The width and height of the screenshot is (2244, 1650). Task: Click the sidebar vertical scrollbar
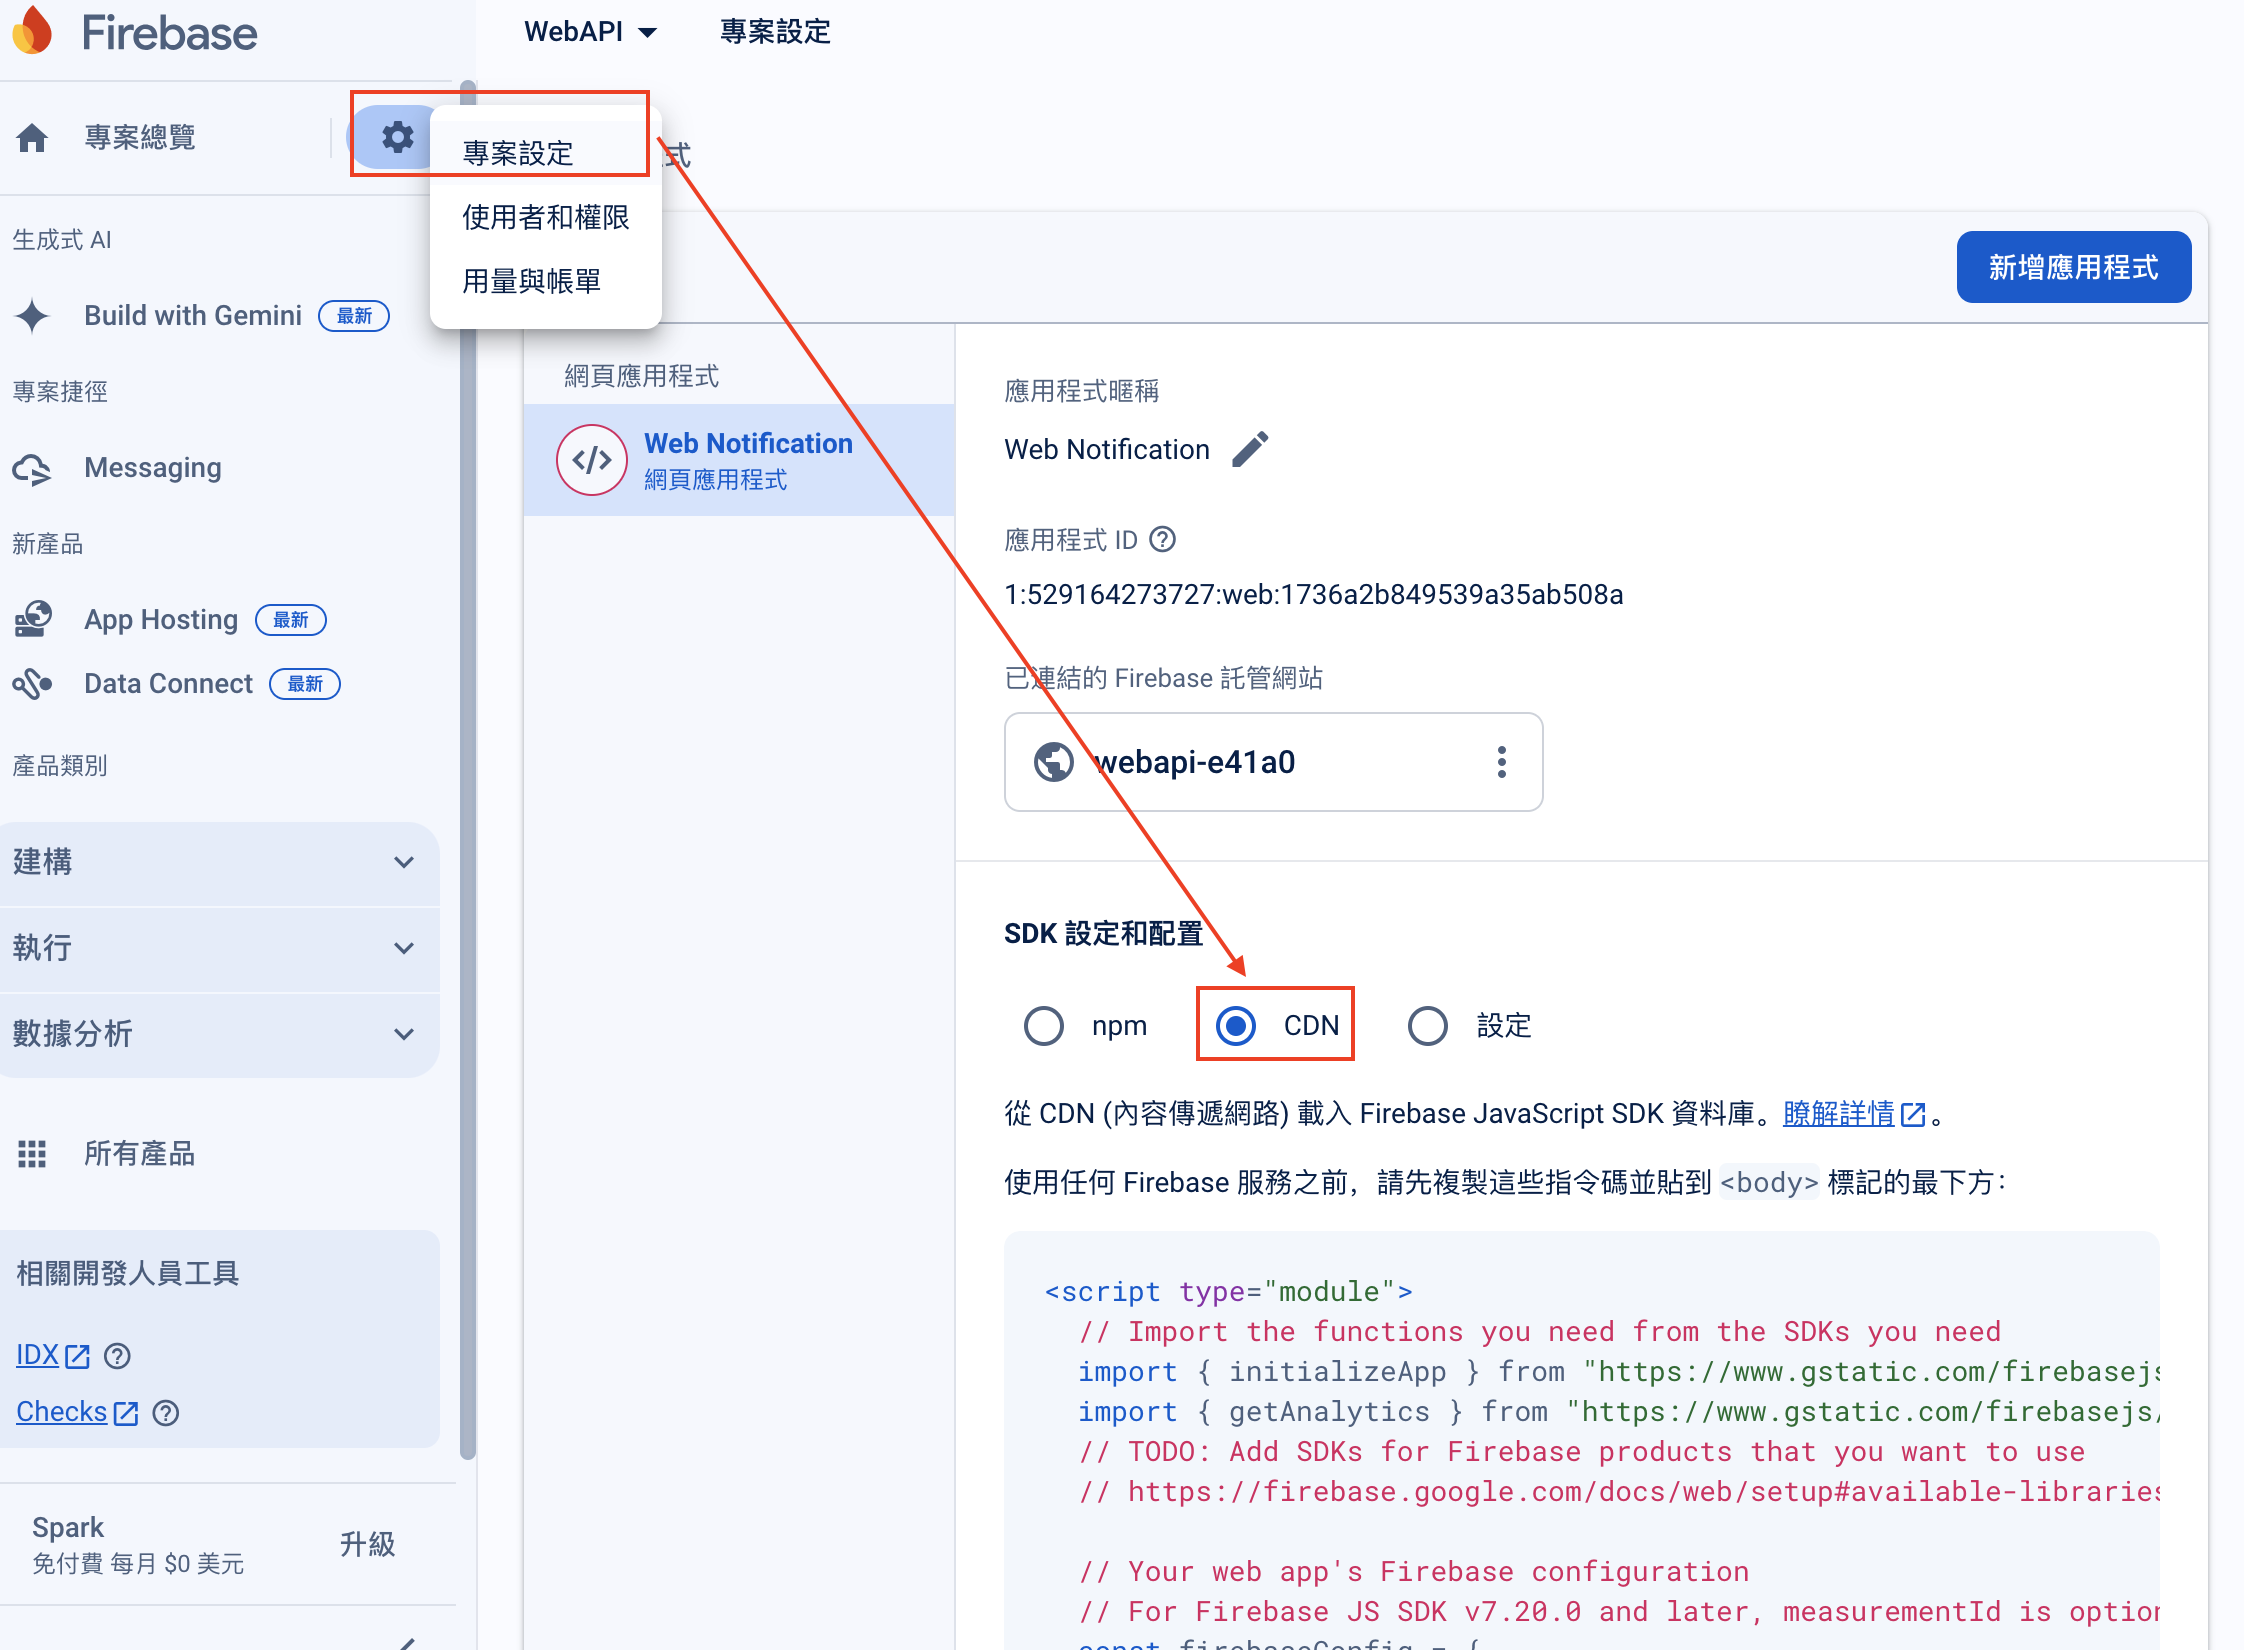pos(467,770)
